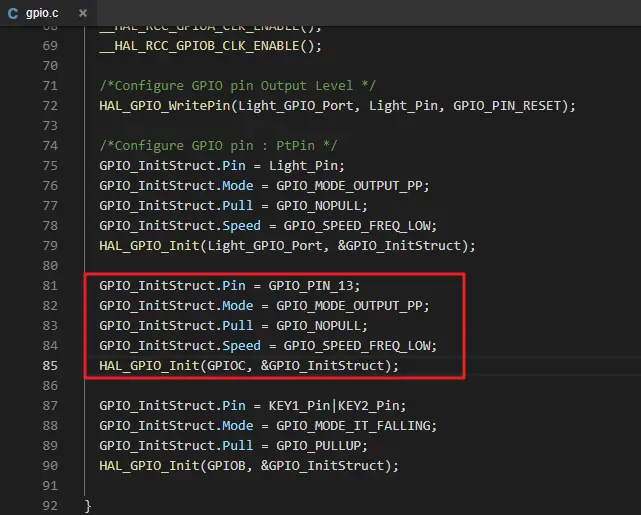Click the closing brace on line 92
Image resolution: width=641 pixels, height=515 pixels.
click(87, 506)
